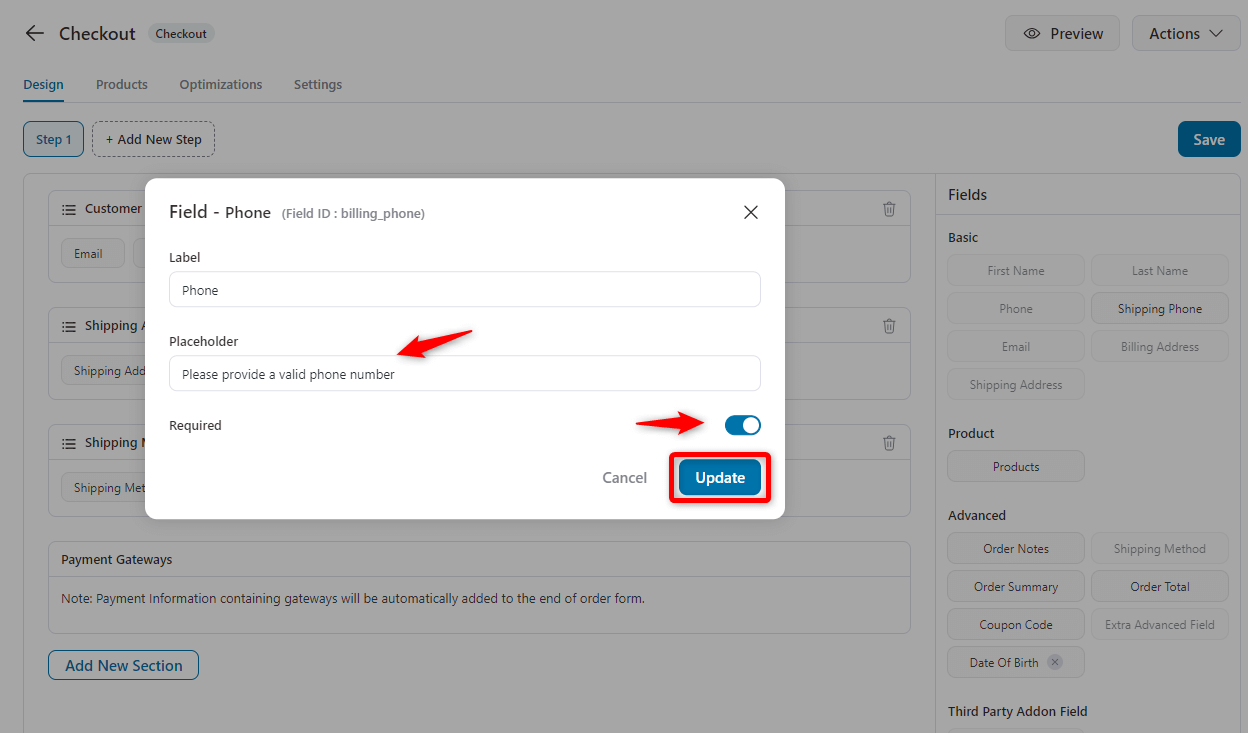Select the Shipping Address field in Fields panel

click(x=1016, y=385)
